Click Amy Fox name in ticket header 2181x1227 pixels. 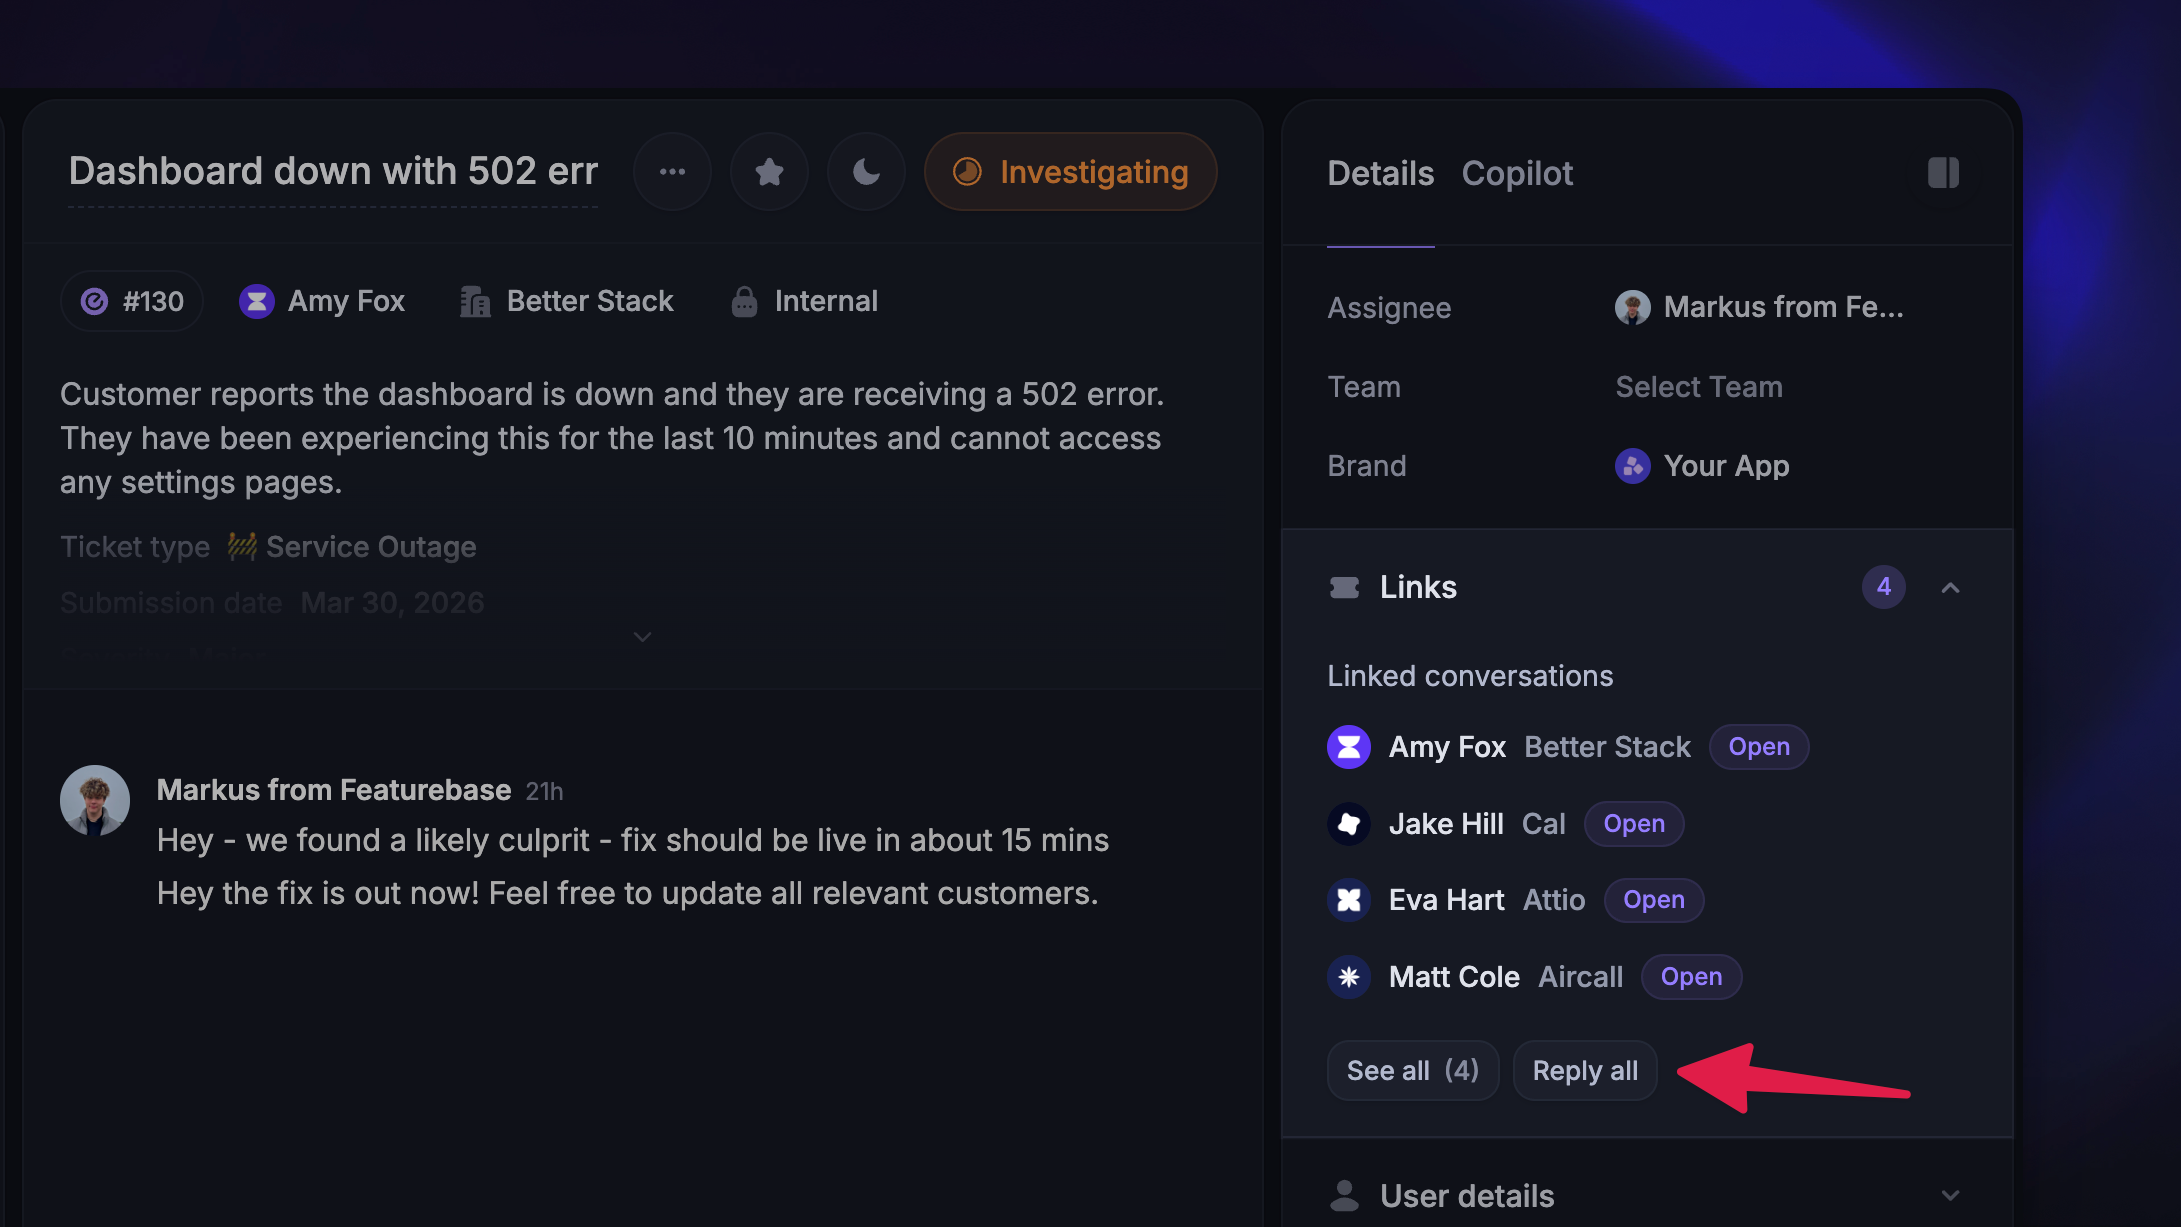346,301
